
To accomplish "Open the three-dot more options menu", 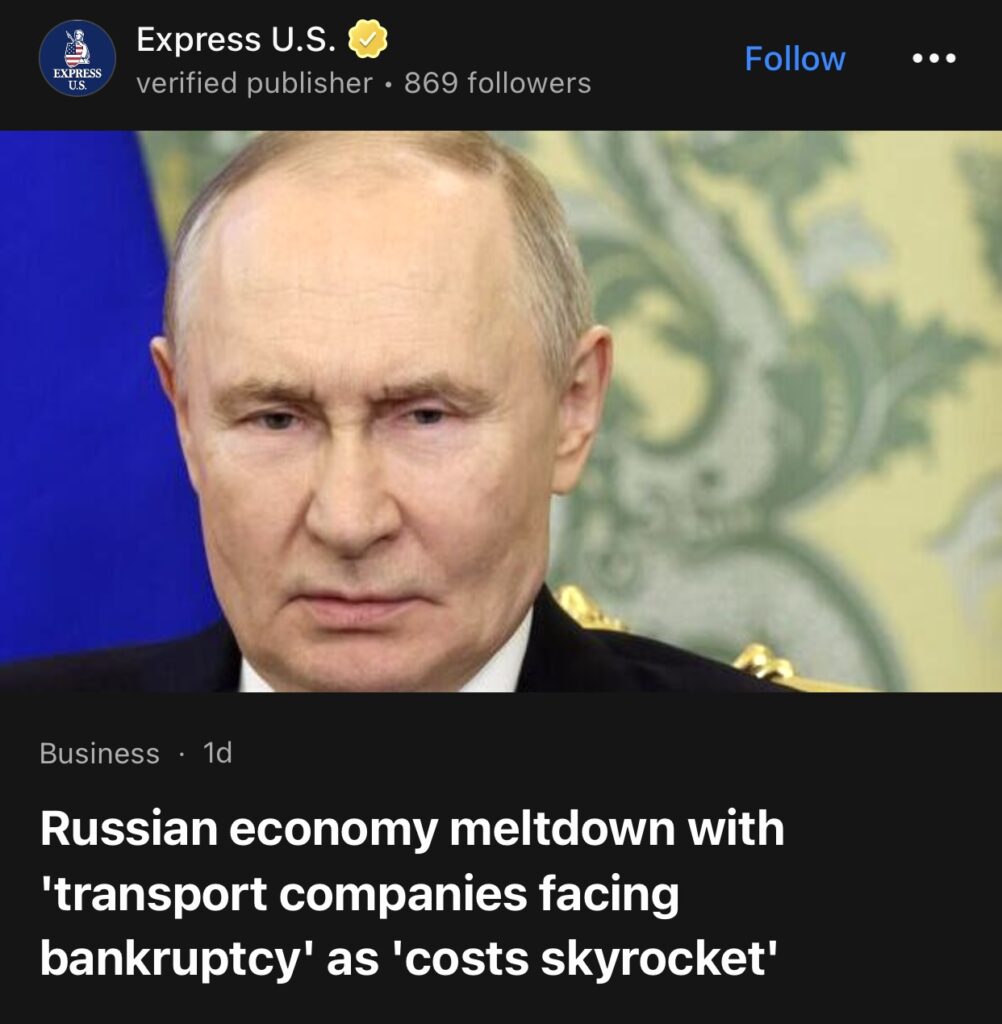I will 934,58.
